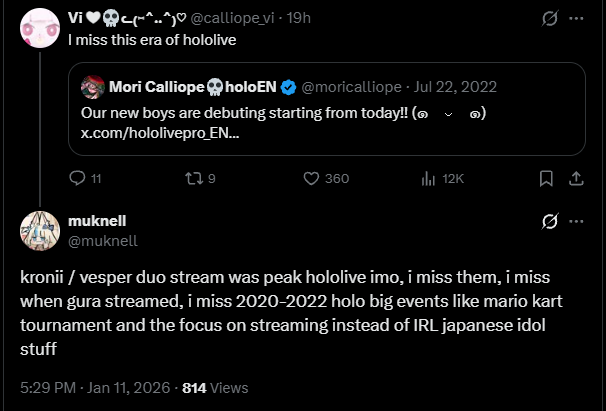Go to @muknell profile handle
Viewport: 606px width, 411px height.
(x=103, y=241)
